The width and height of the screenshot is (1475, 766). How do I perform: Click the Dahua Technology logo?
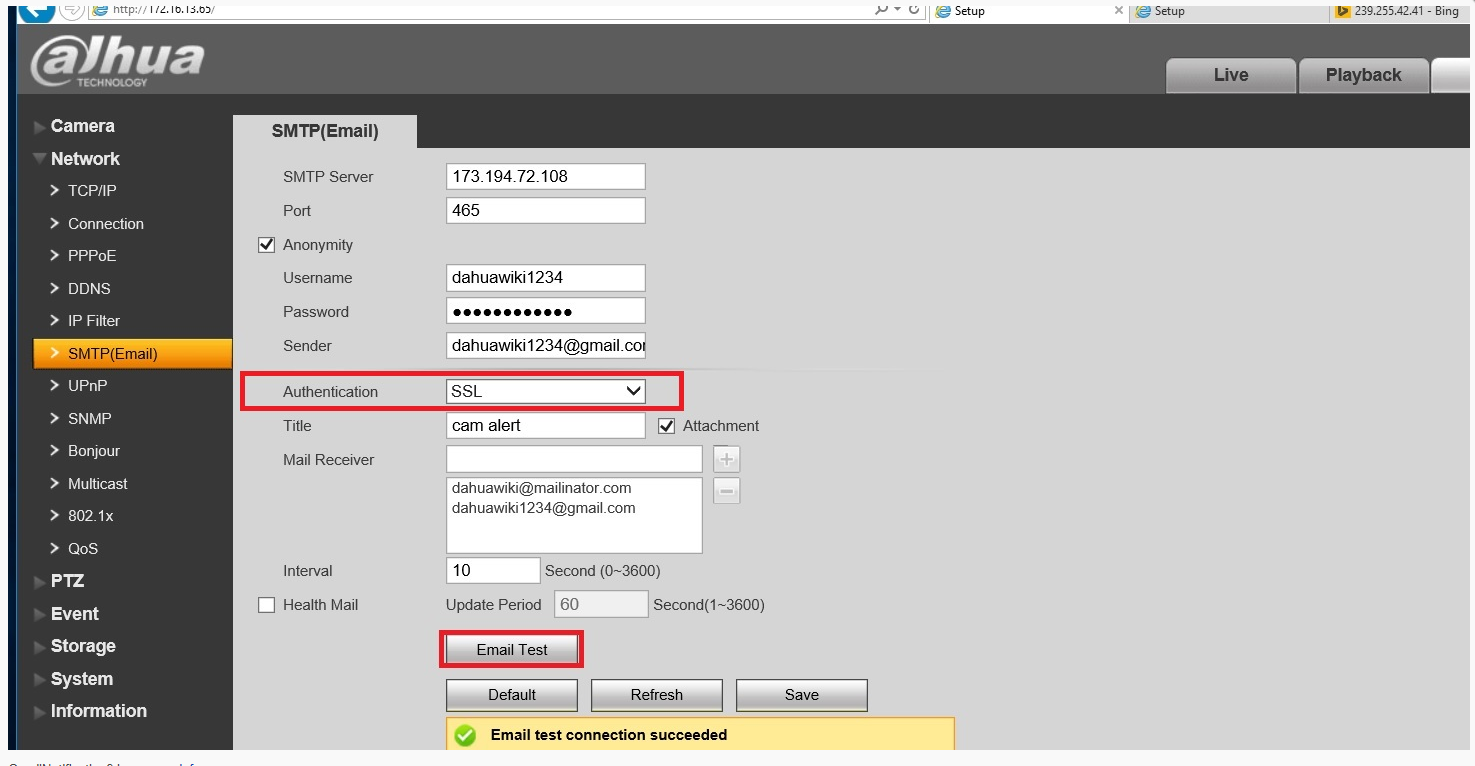tap(117, 62)
